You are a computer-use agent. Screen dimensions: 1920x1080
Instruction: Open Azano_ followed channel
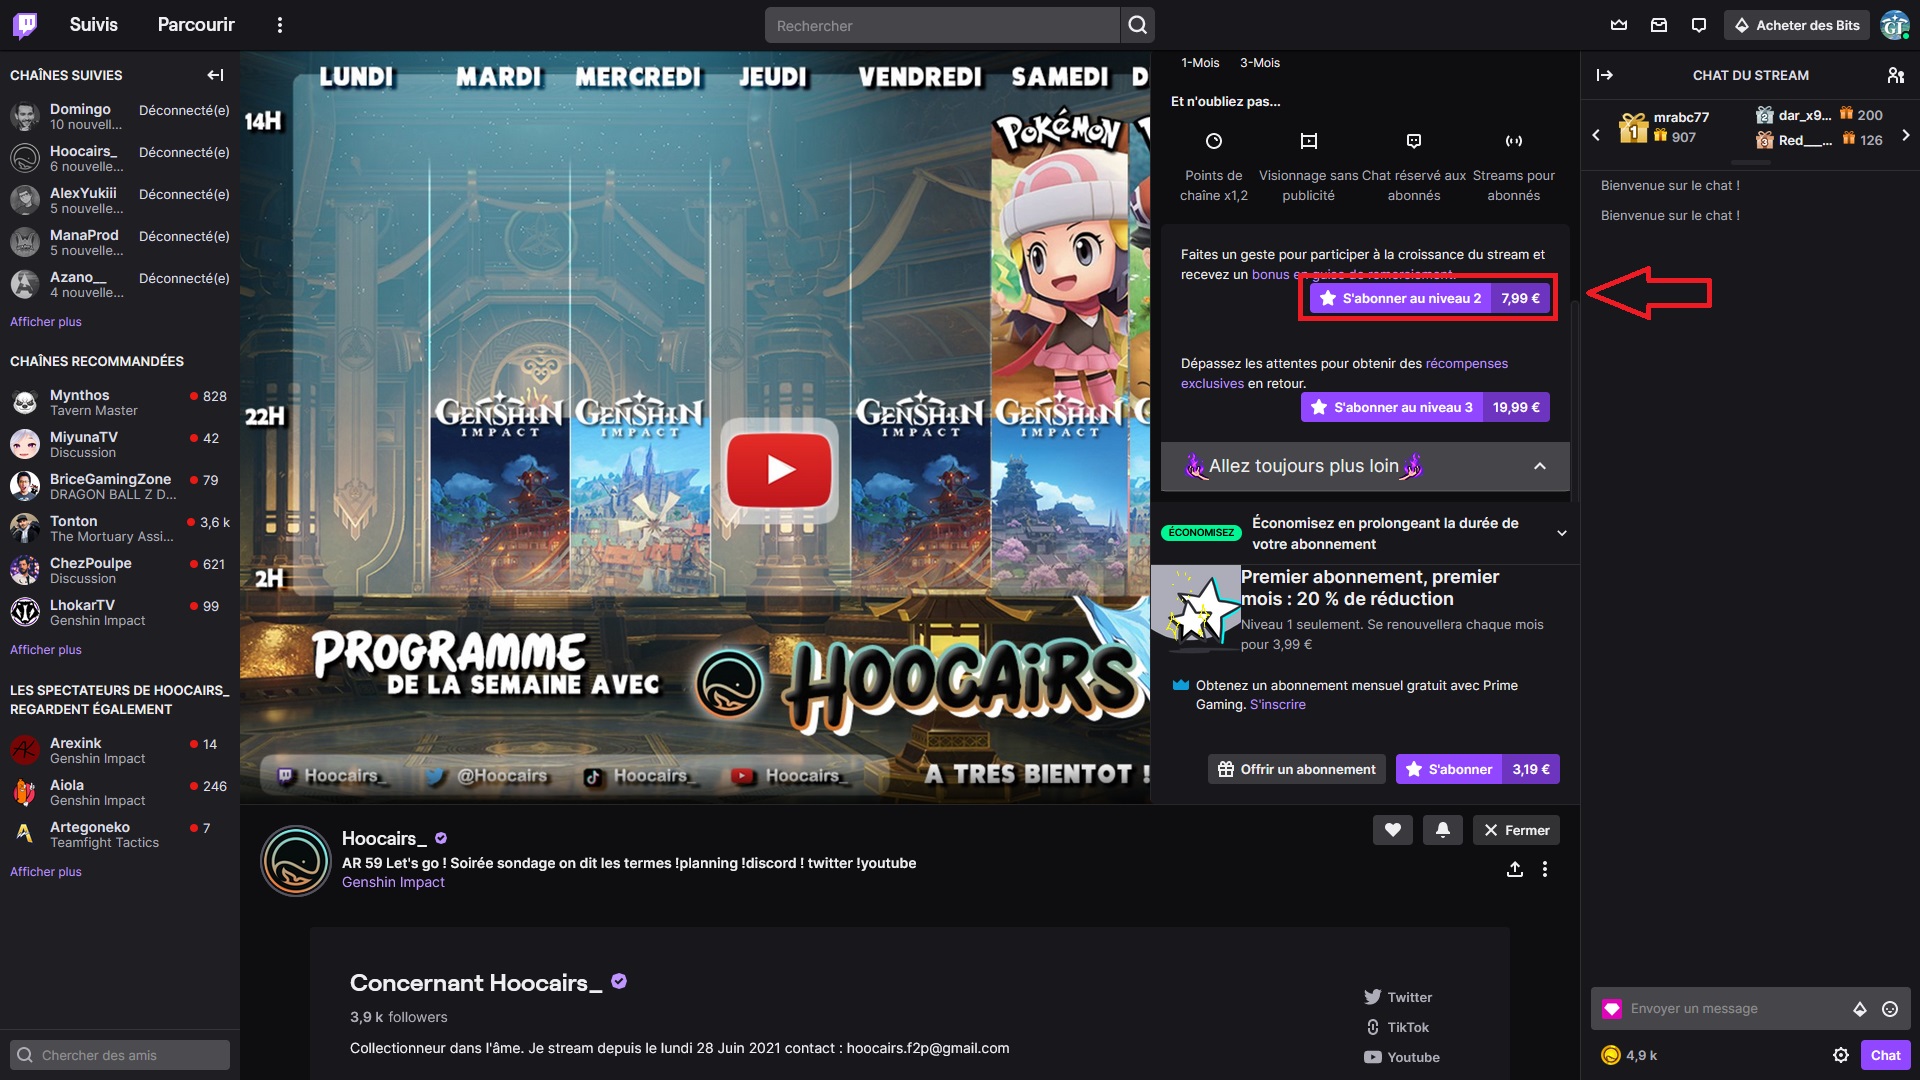120,285
